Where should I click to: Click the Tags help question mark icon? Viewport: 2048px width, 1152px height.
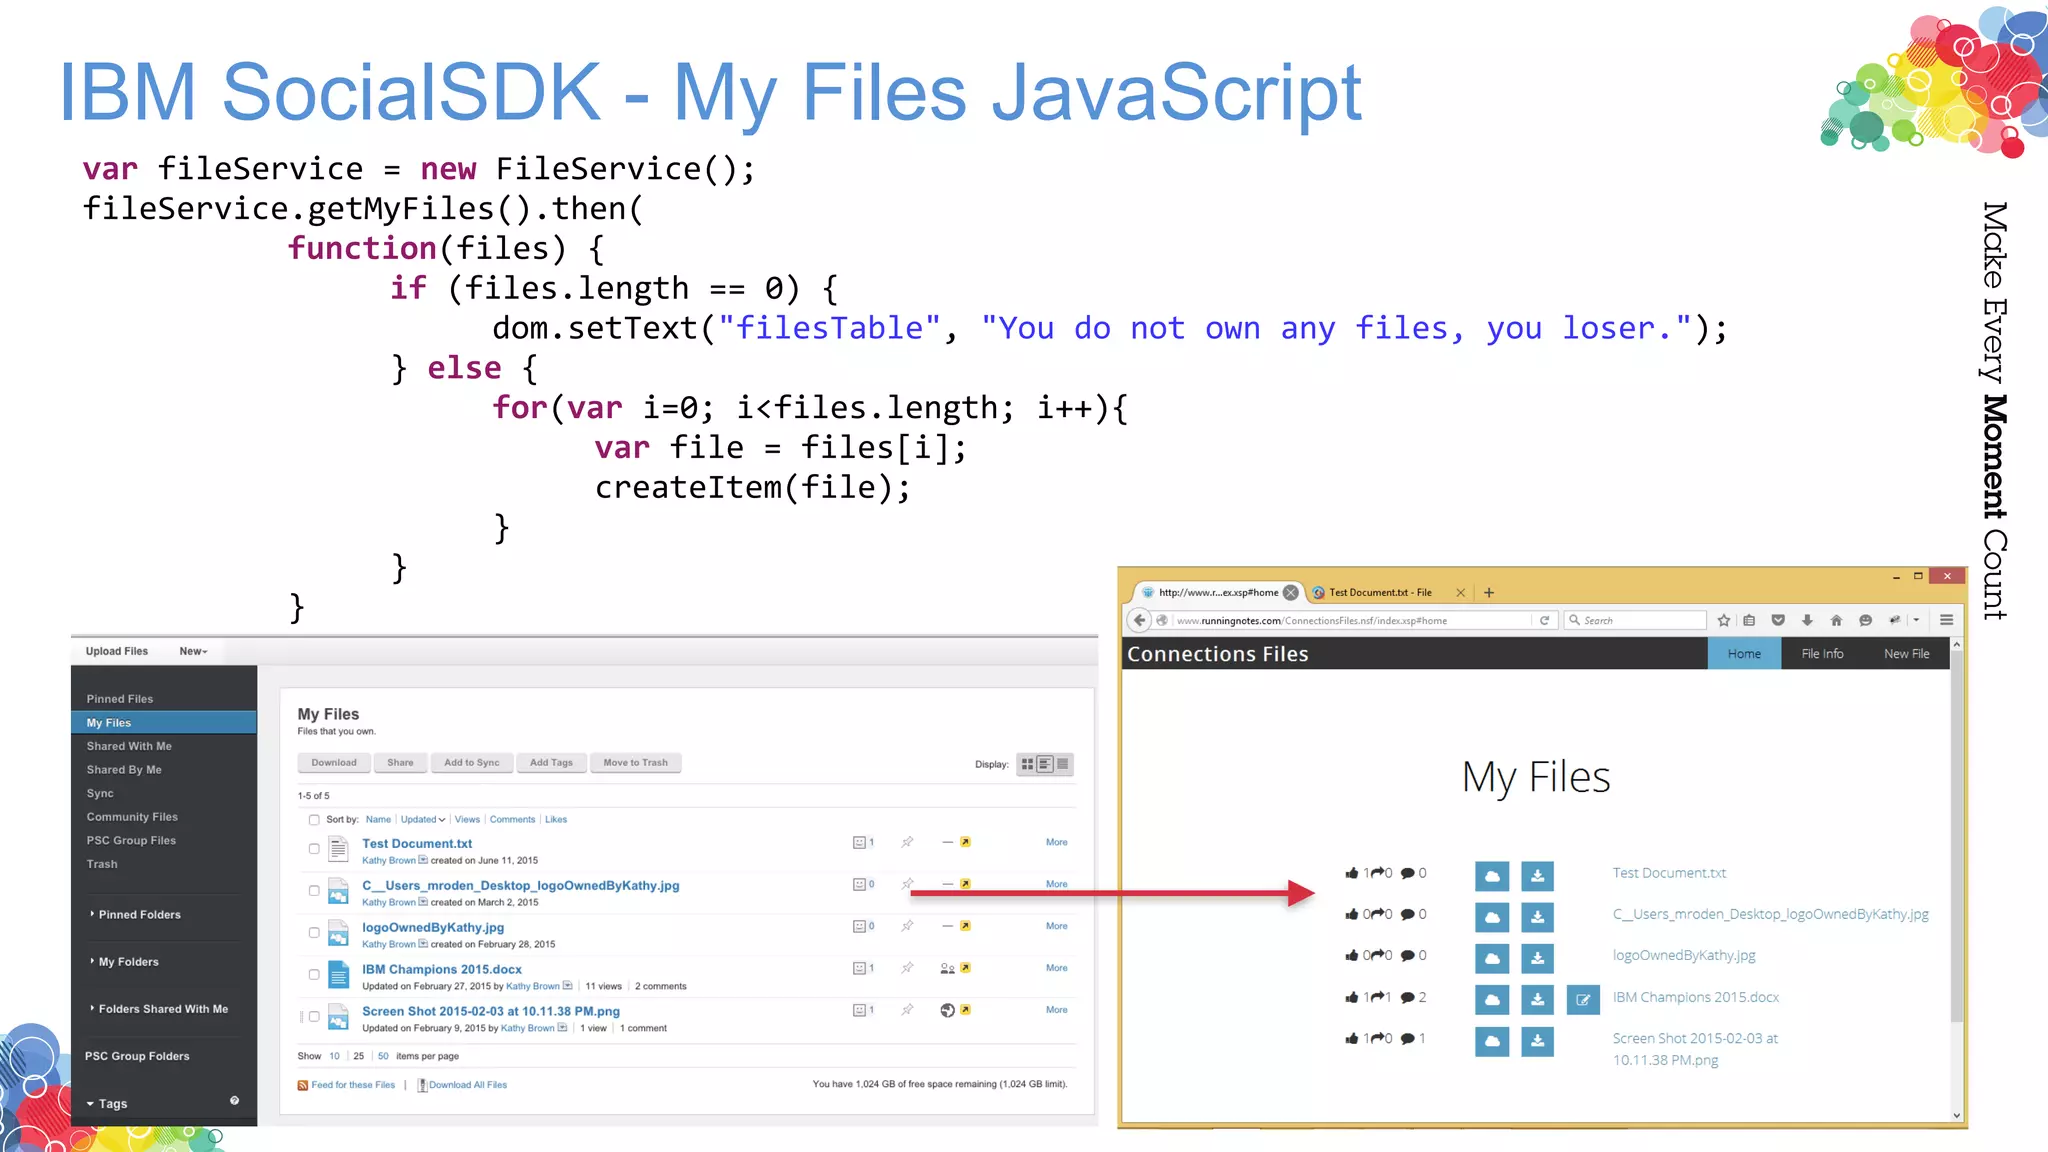point(234,1100)
